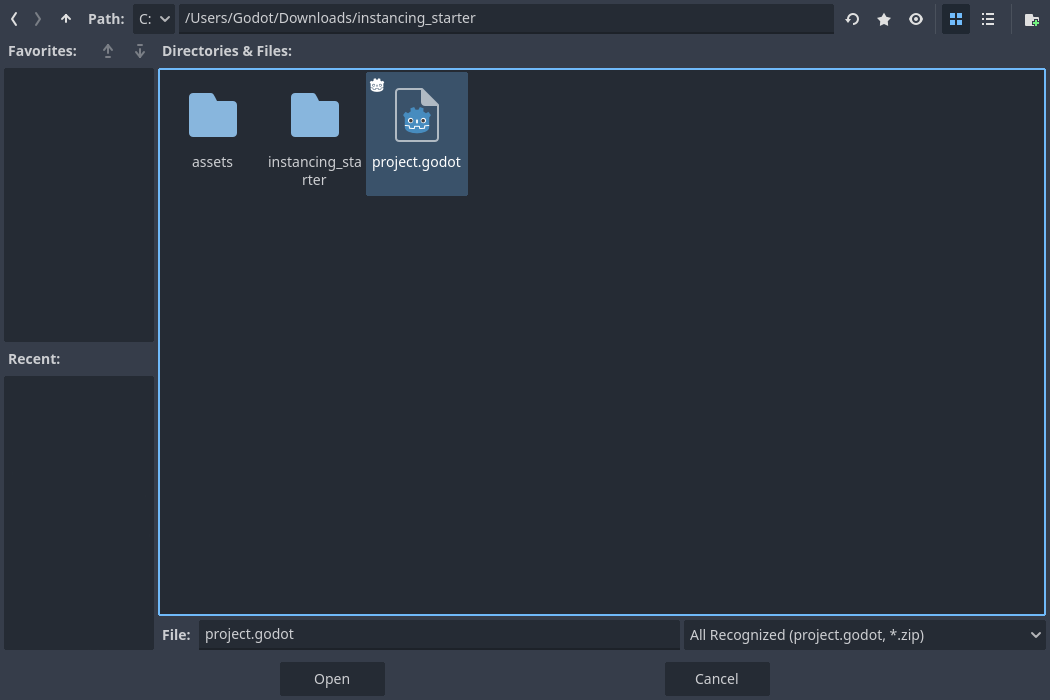Expand the navigation forward arrow

37,18
